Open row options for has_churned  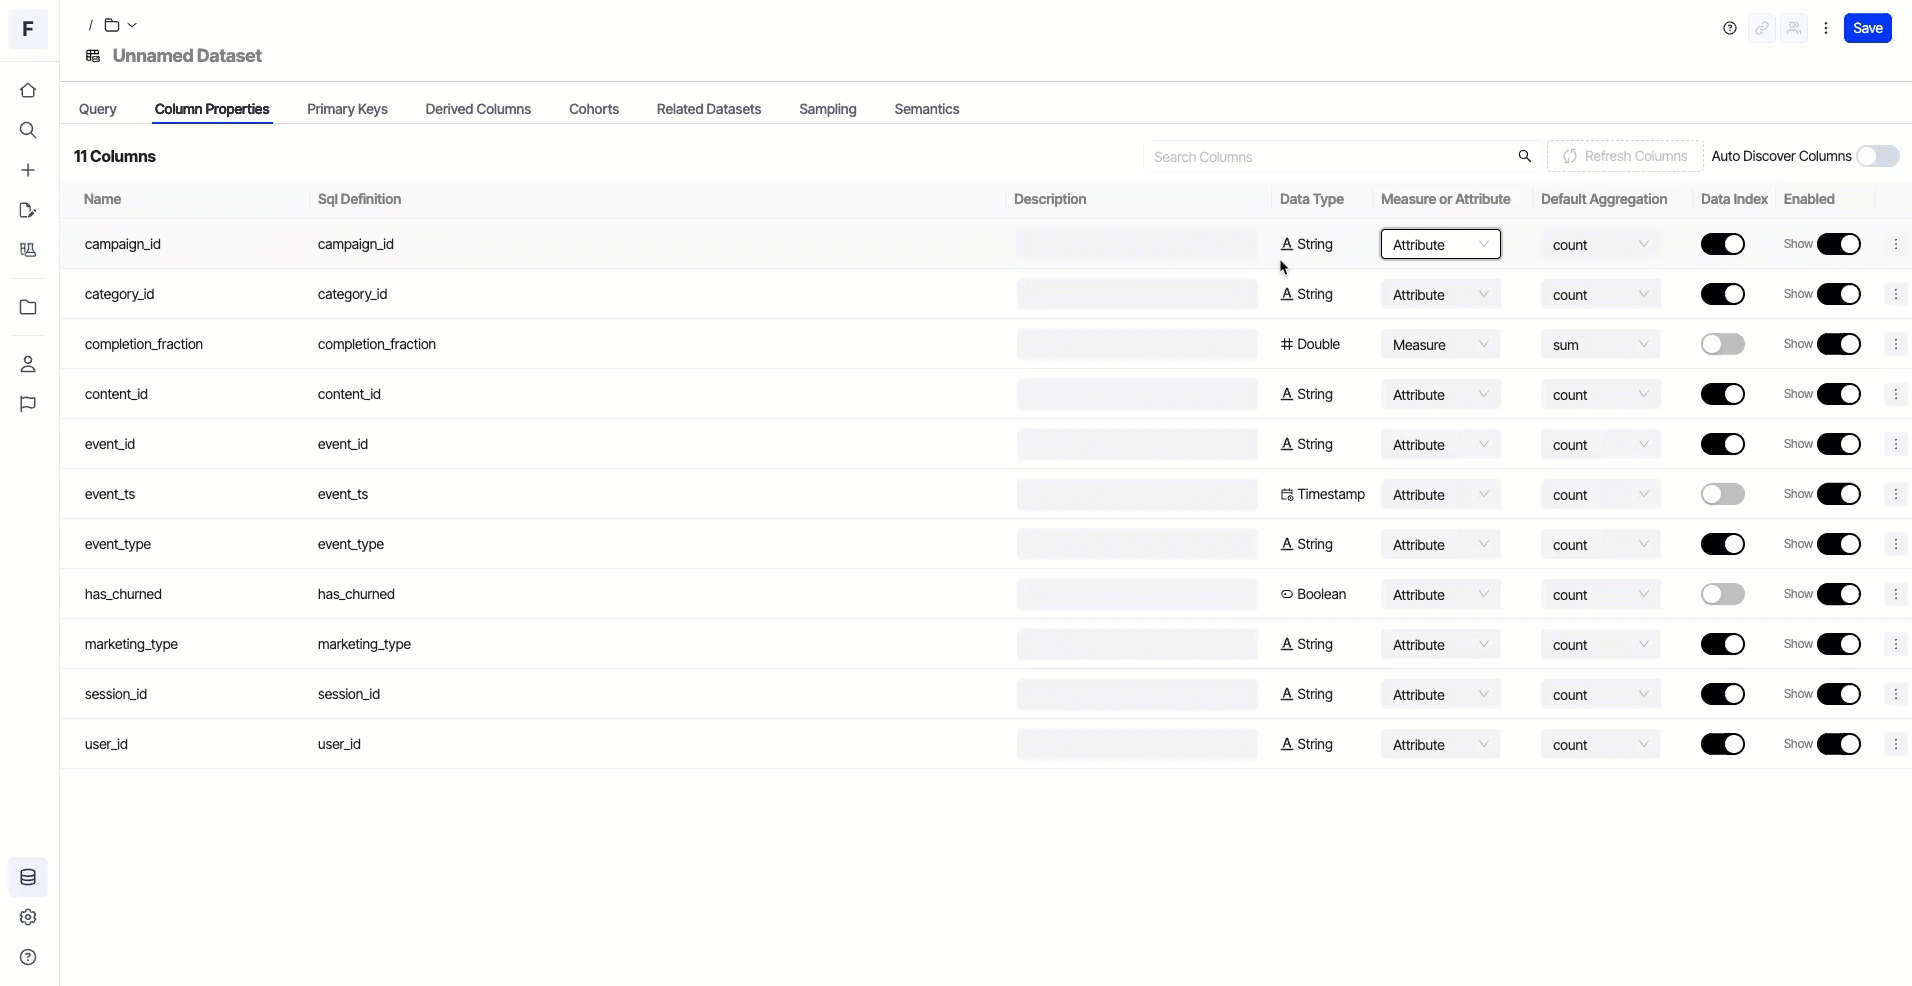pos(1896,594)
